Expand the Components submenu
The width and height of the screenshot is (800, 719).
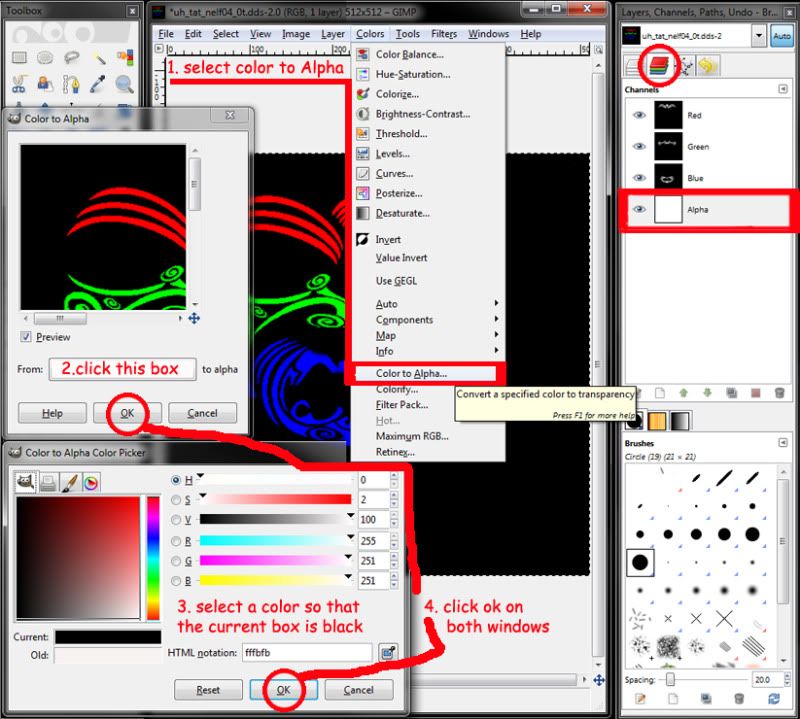[x=404, y=320]
